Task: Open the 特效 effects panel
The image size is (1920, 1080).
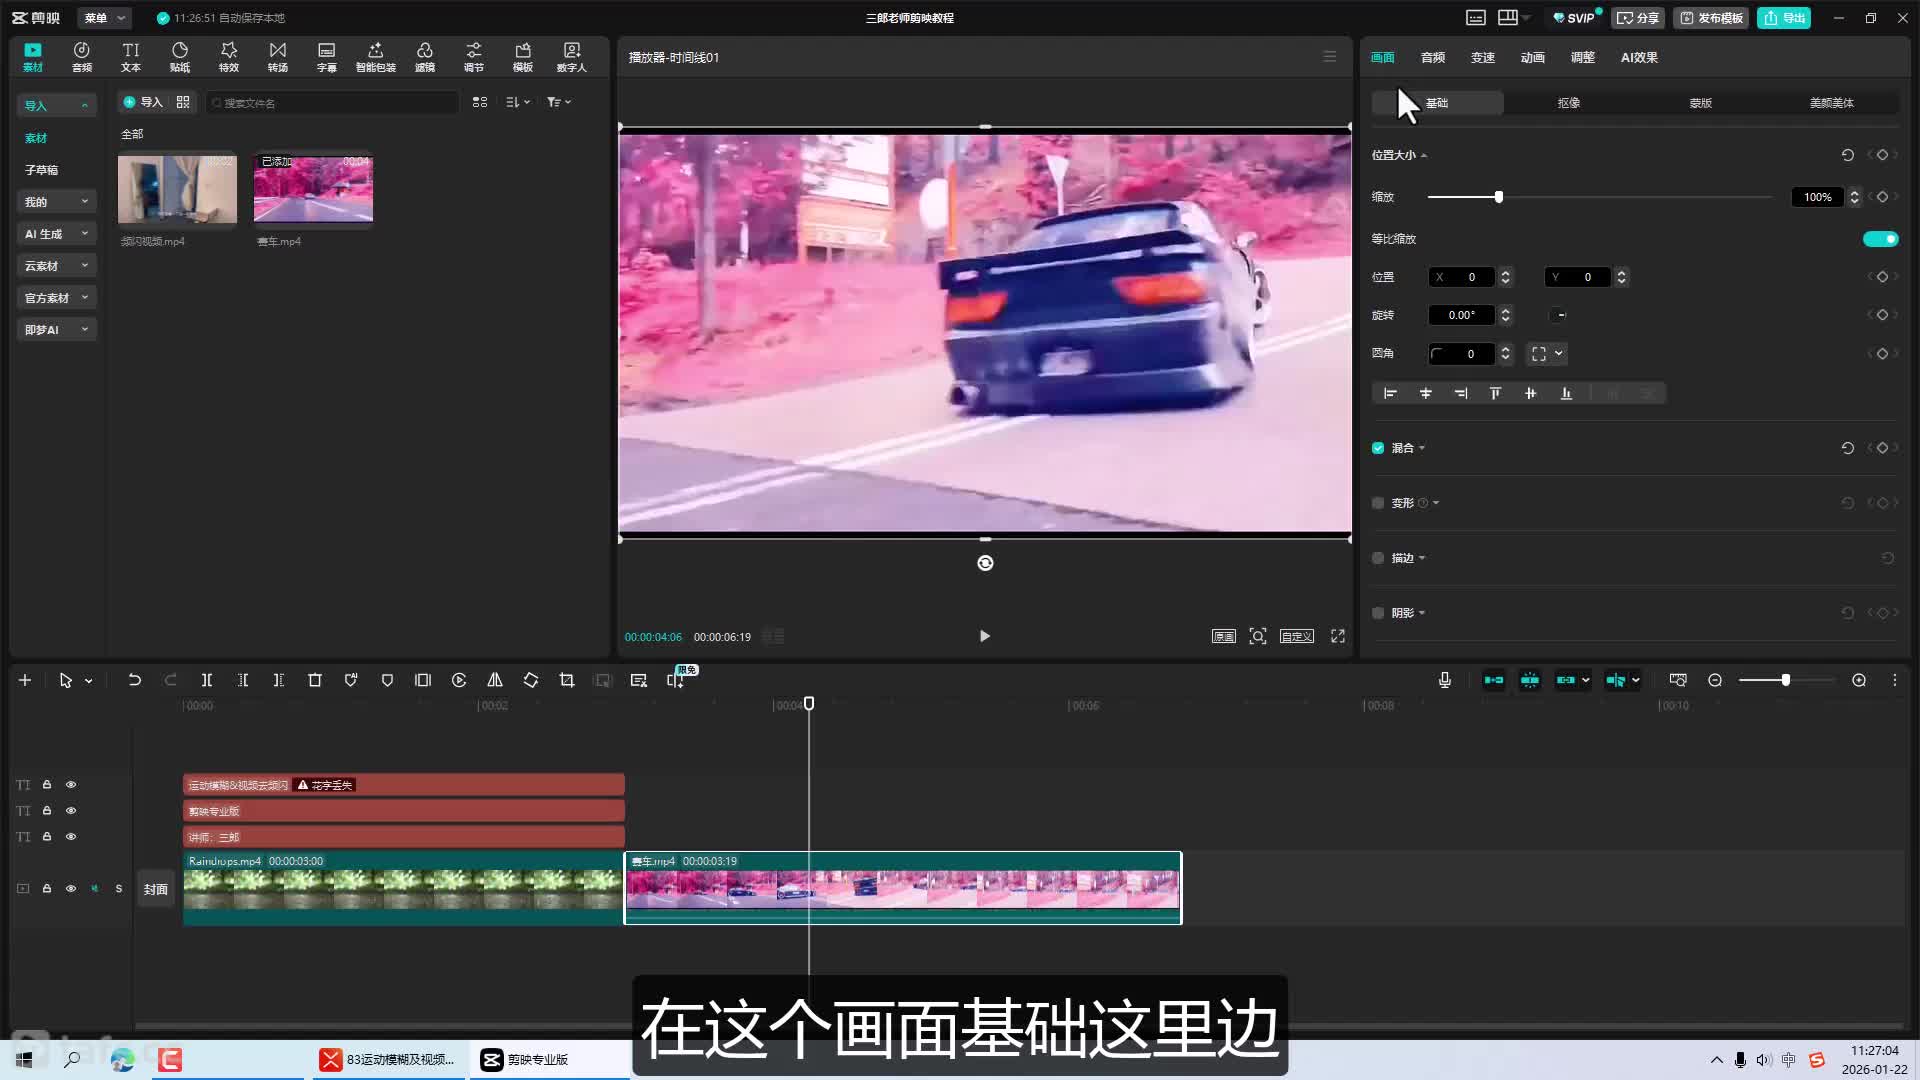Action: pyautogui.click(x=229, y=57)
